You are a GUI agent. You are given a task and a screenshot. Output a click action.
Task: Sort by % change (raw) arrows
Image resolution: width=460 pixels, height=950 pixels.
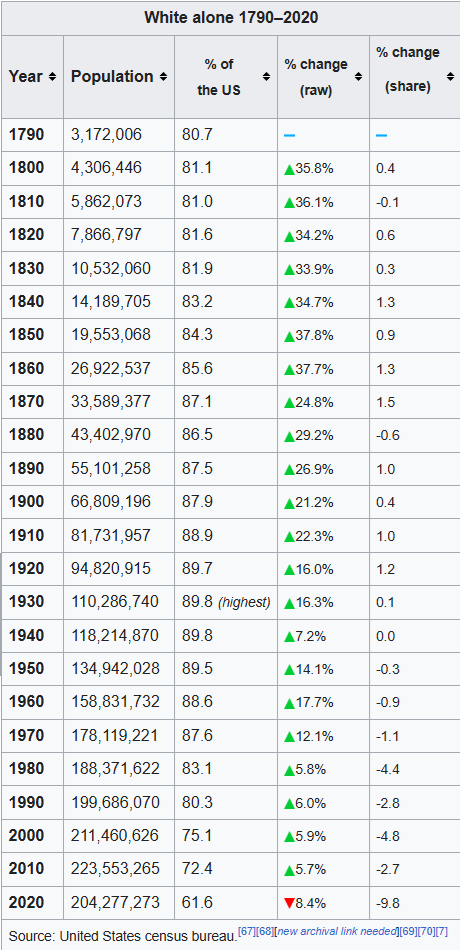pos(359,77)
